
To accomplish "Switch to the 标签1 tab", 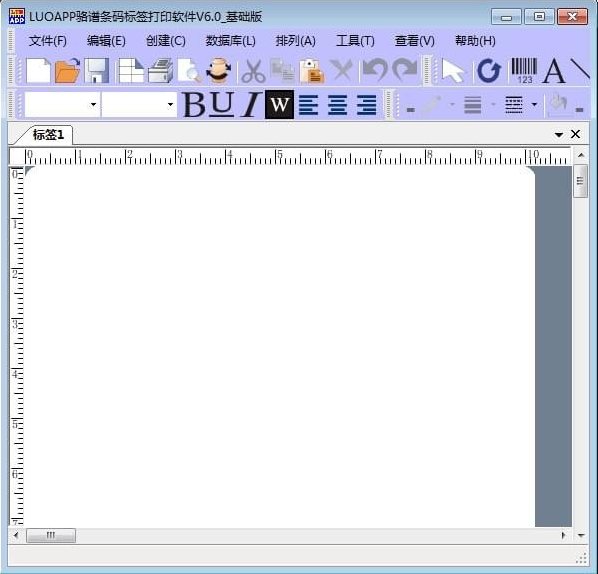I will 48,135.
